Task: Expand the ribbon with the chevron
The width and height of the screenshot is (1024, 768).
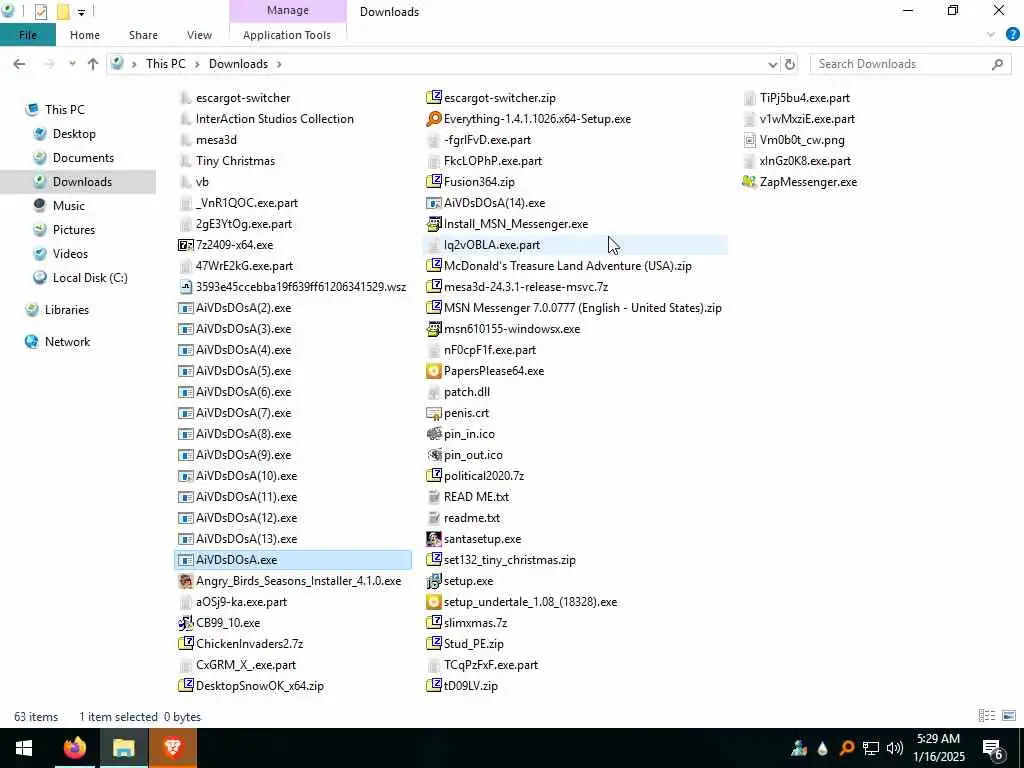Action: (x=991, y=35)
